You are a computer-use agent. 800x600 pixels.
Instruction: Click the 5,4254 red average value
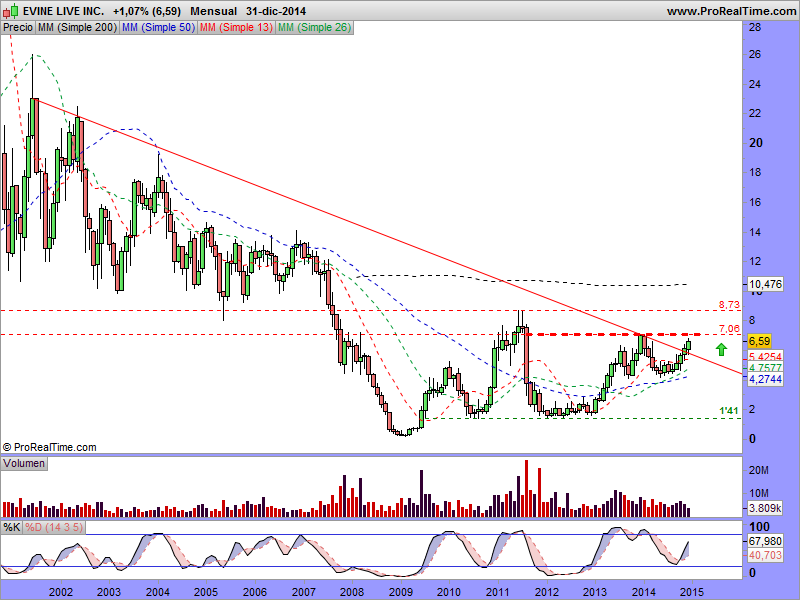(765, 357)
